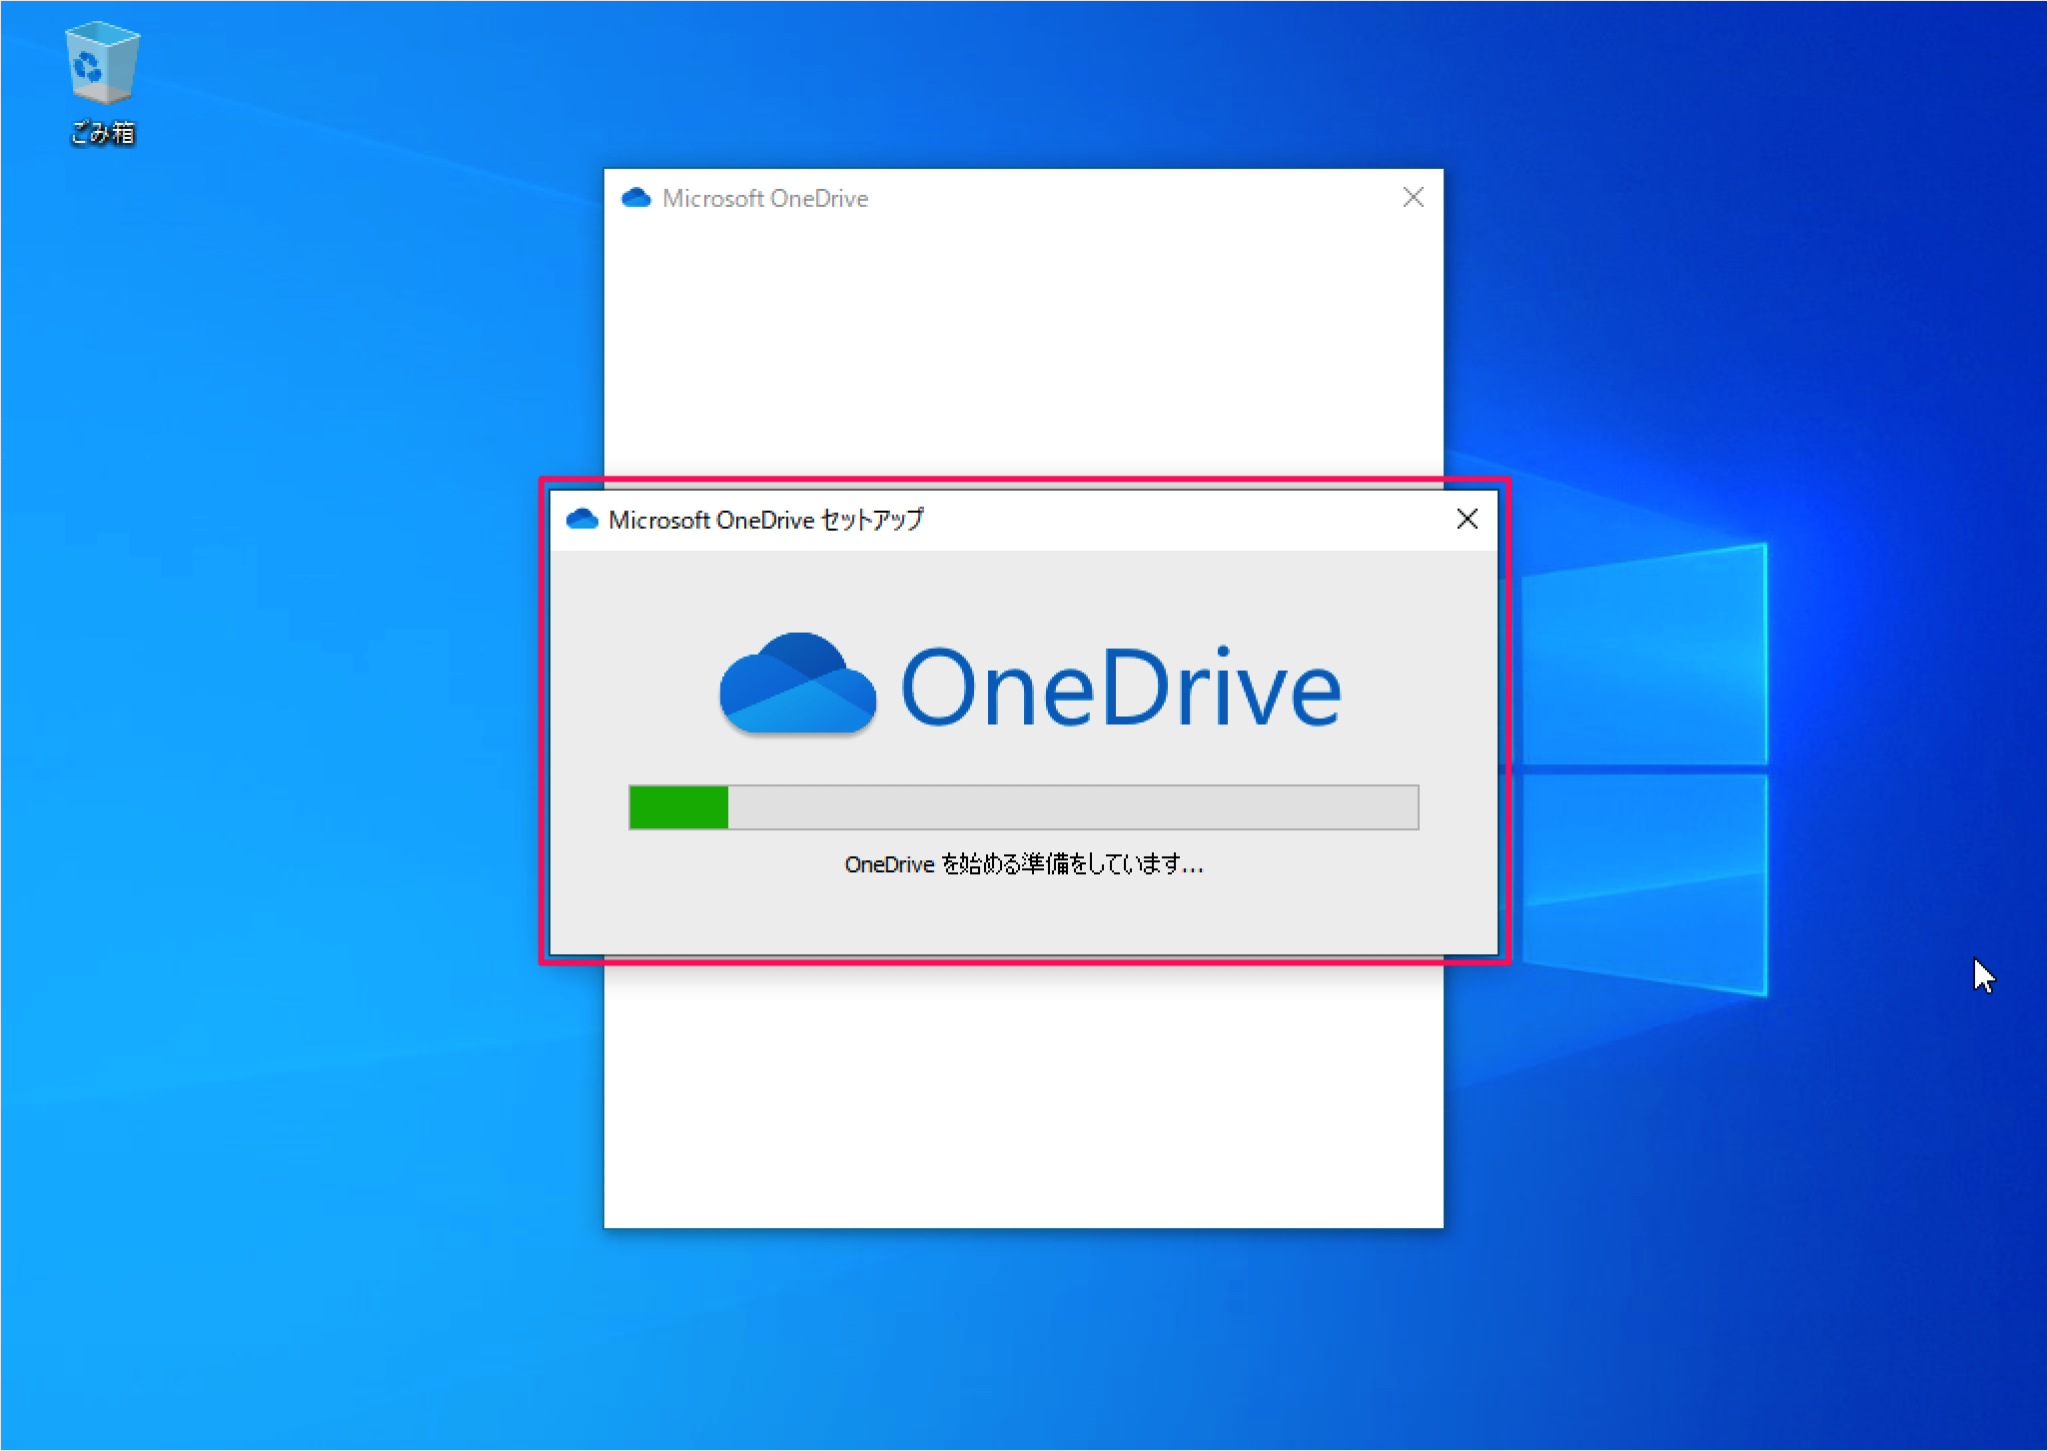The image size is (2048, 1451).
Task: Click the 'ごみ箱' label under the desktop icon
Action: click(102, 133)
